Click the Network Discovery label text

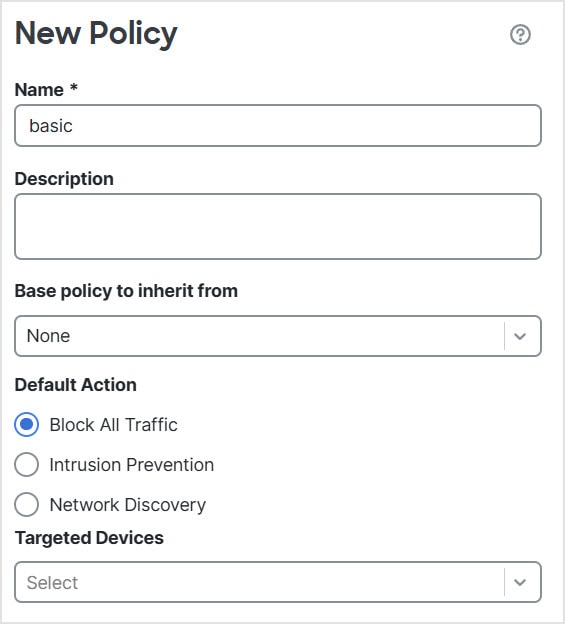click(x=128, y=505)
